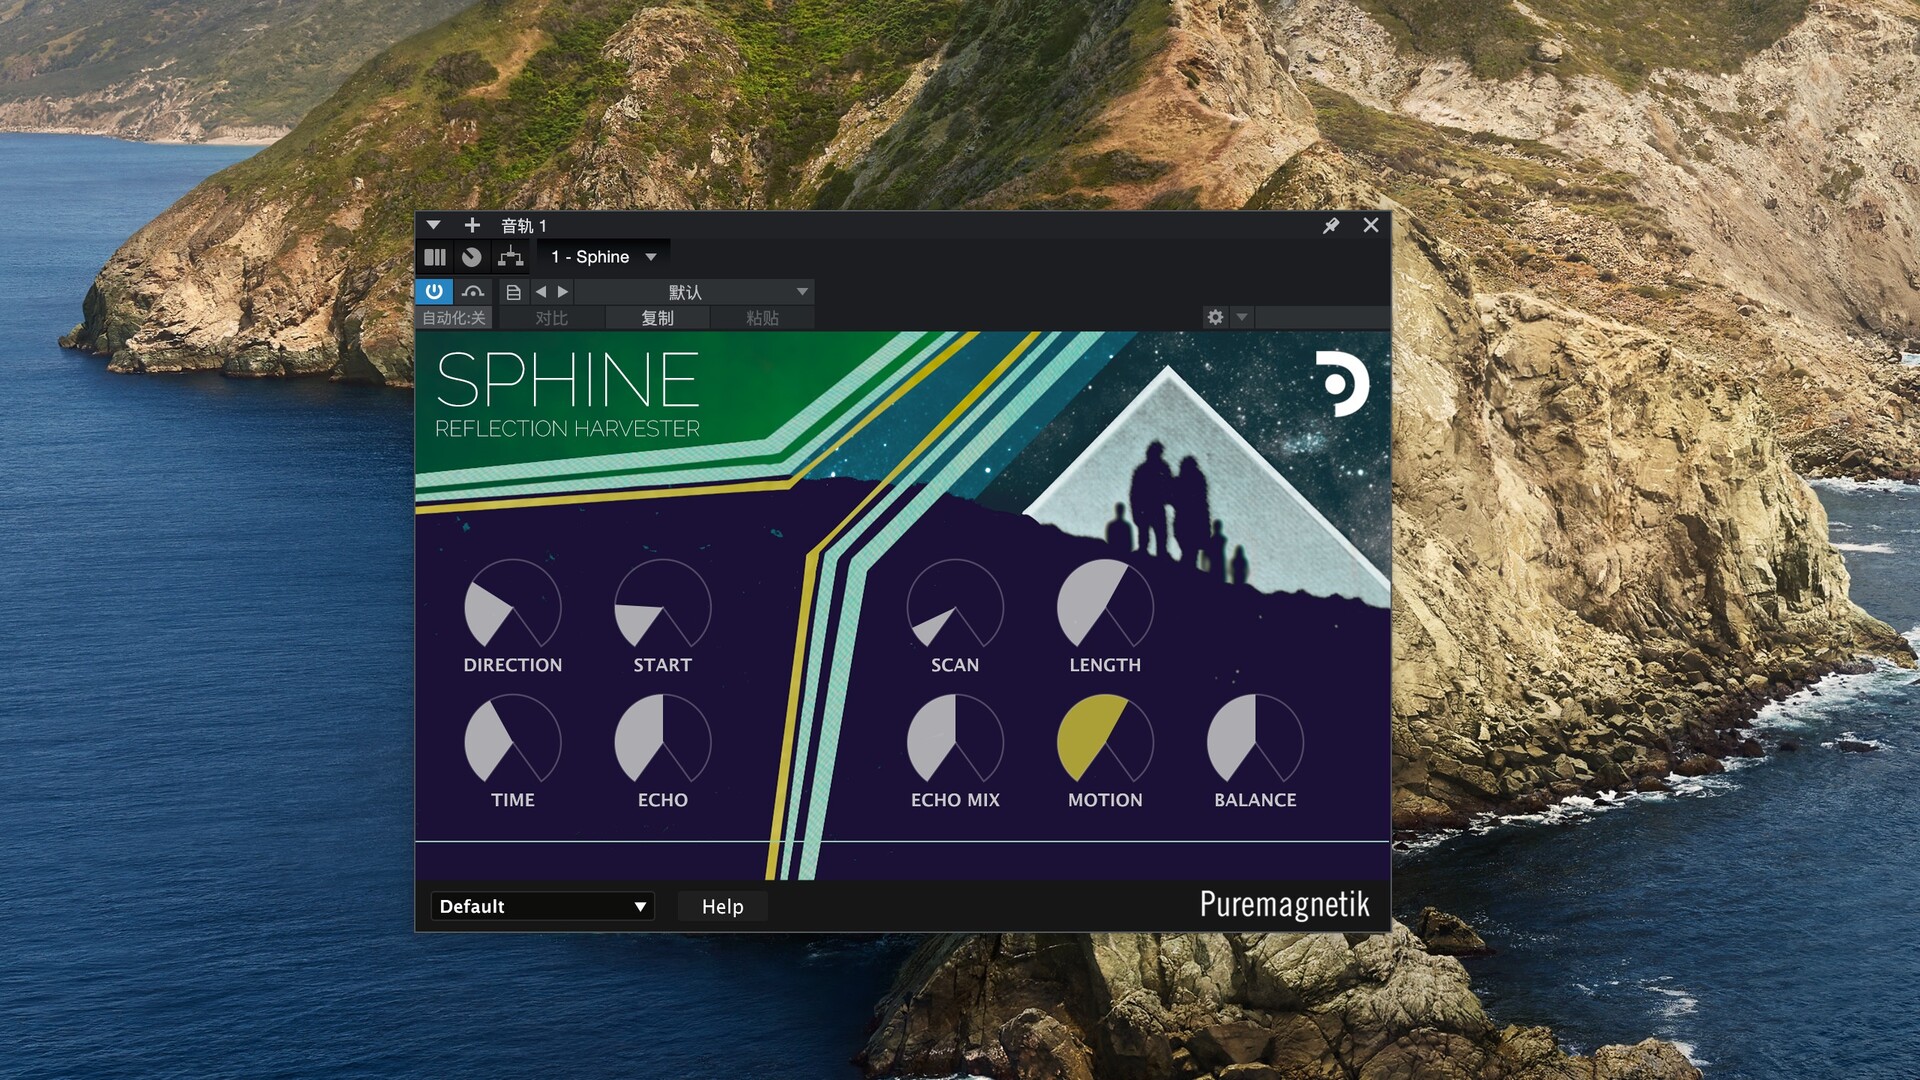Toggle the arc-shaped button beside the power button
1920x1080 pixels.
(473, 292)
